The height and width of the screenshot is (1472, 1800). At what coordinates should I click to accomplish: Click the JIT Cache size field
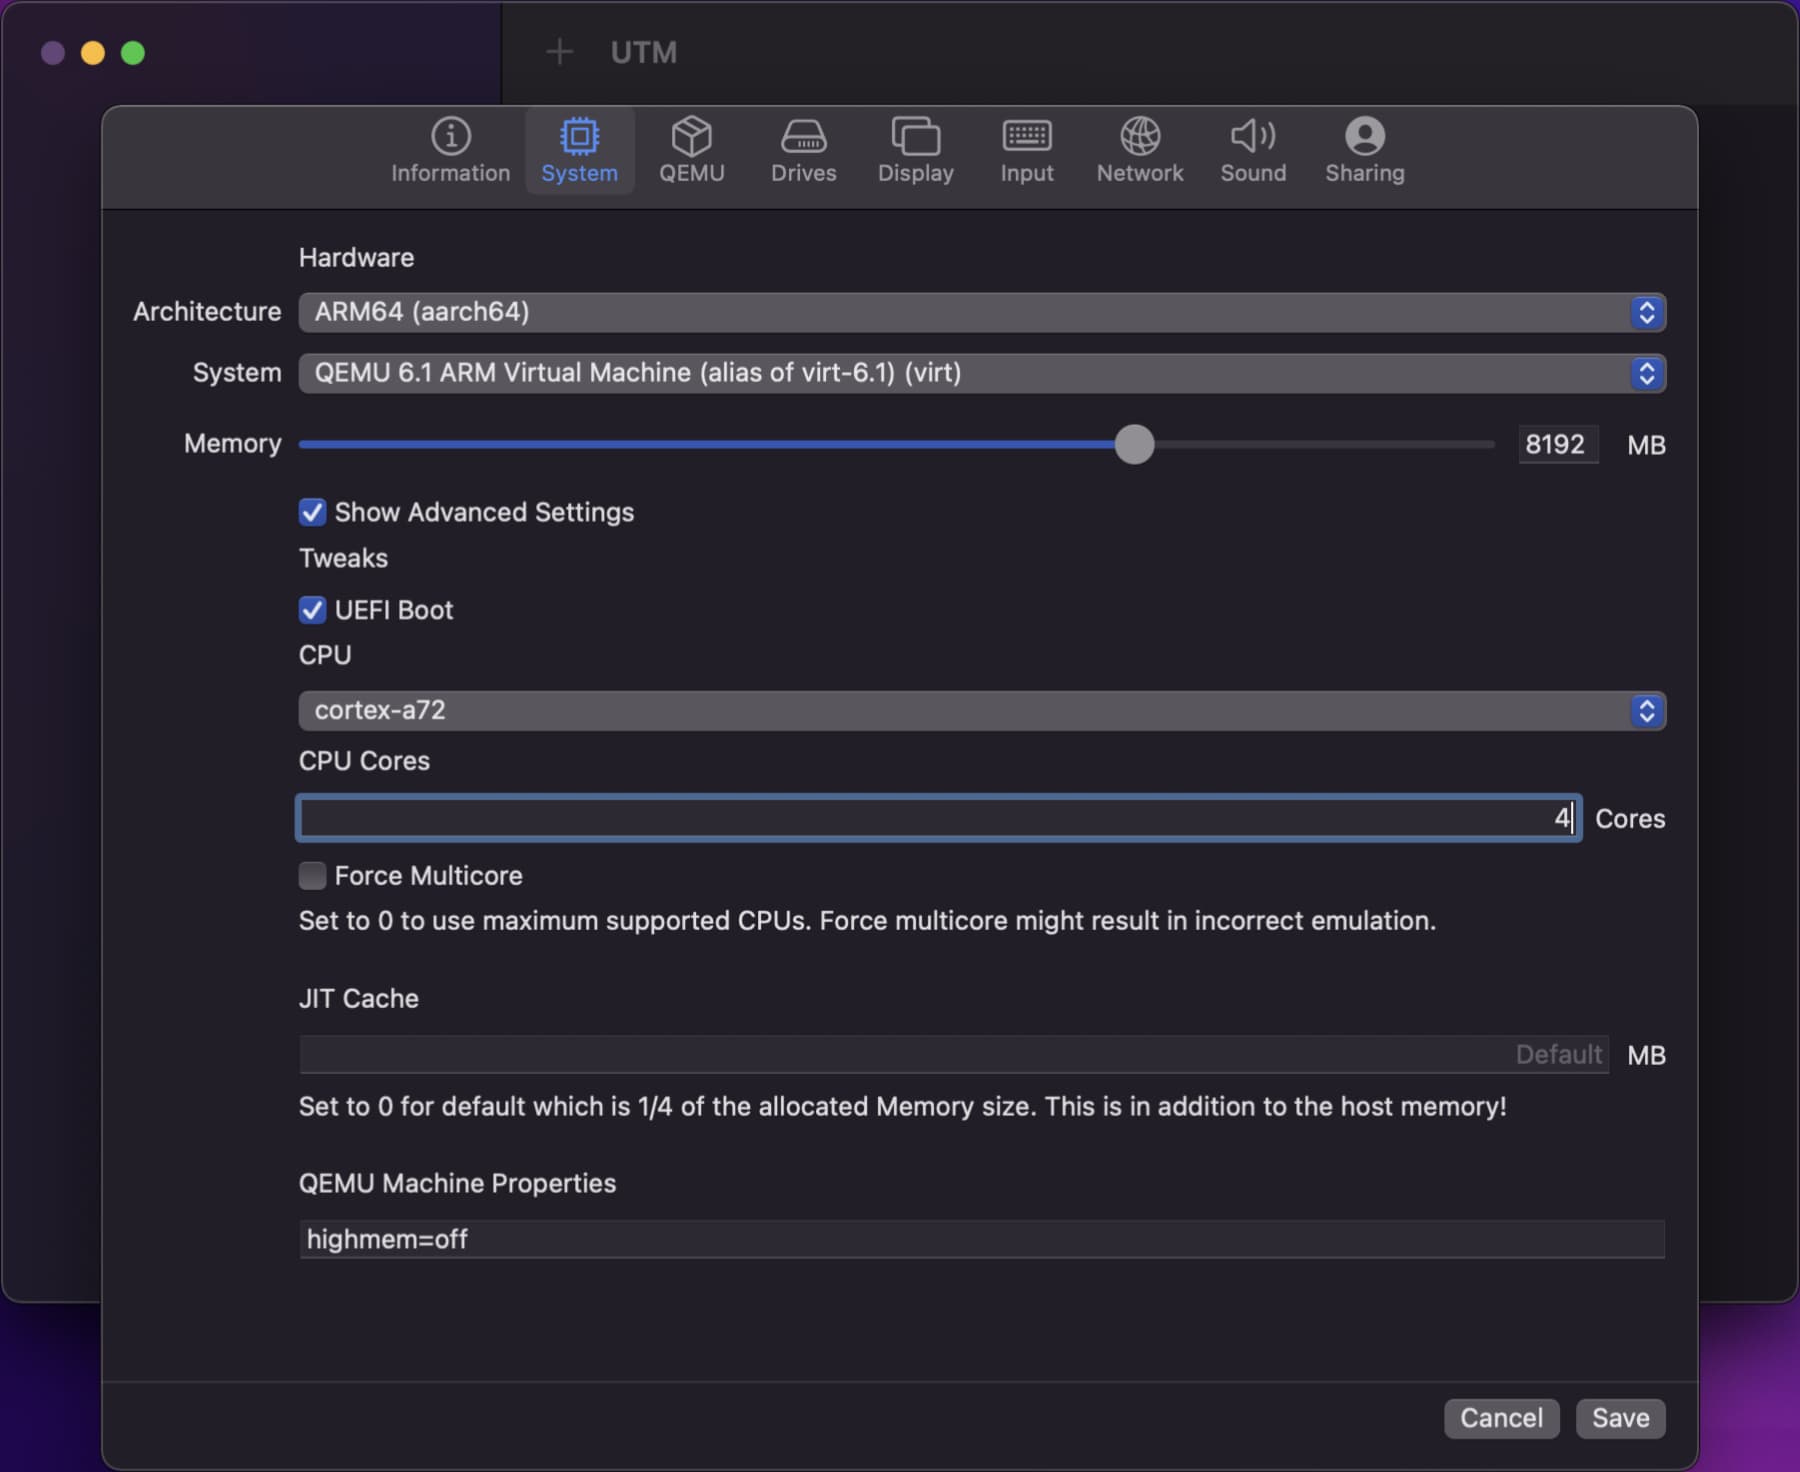click(954, 1055)
